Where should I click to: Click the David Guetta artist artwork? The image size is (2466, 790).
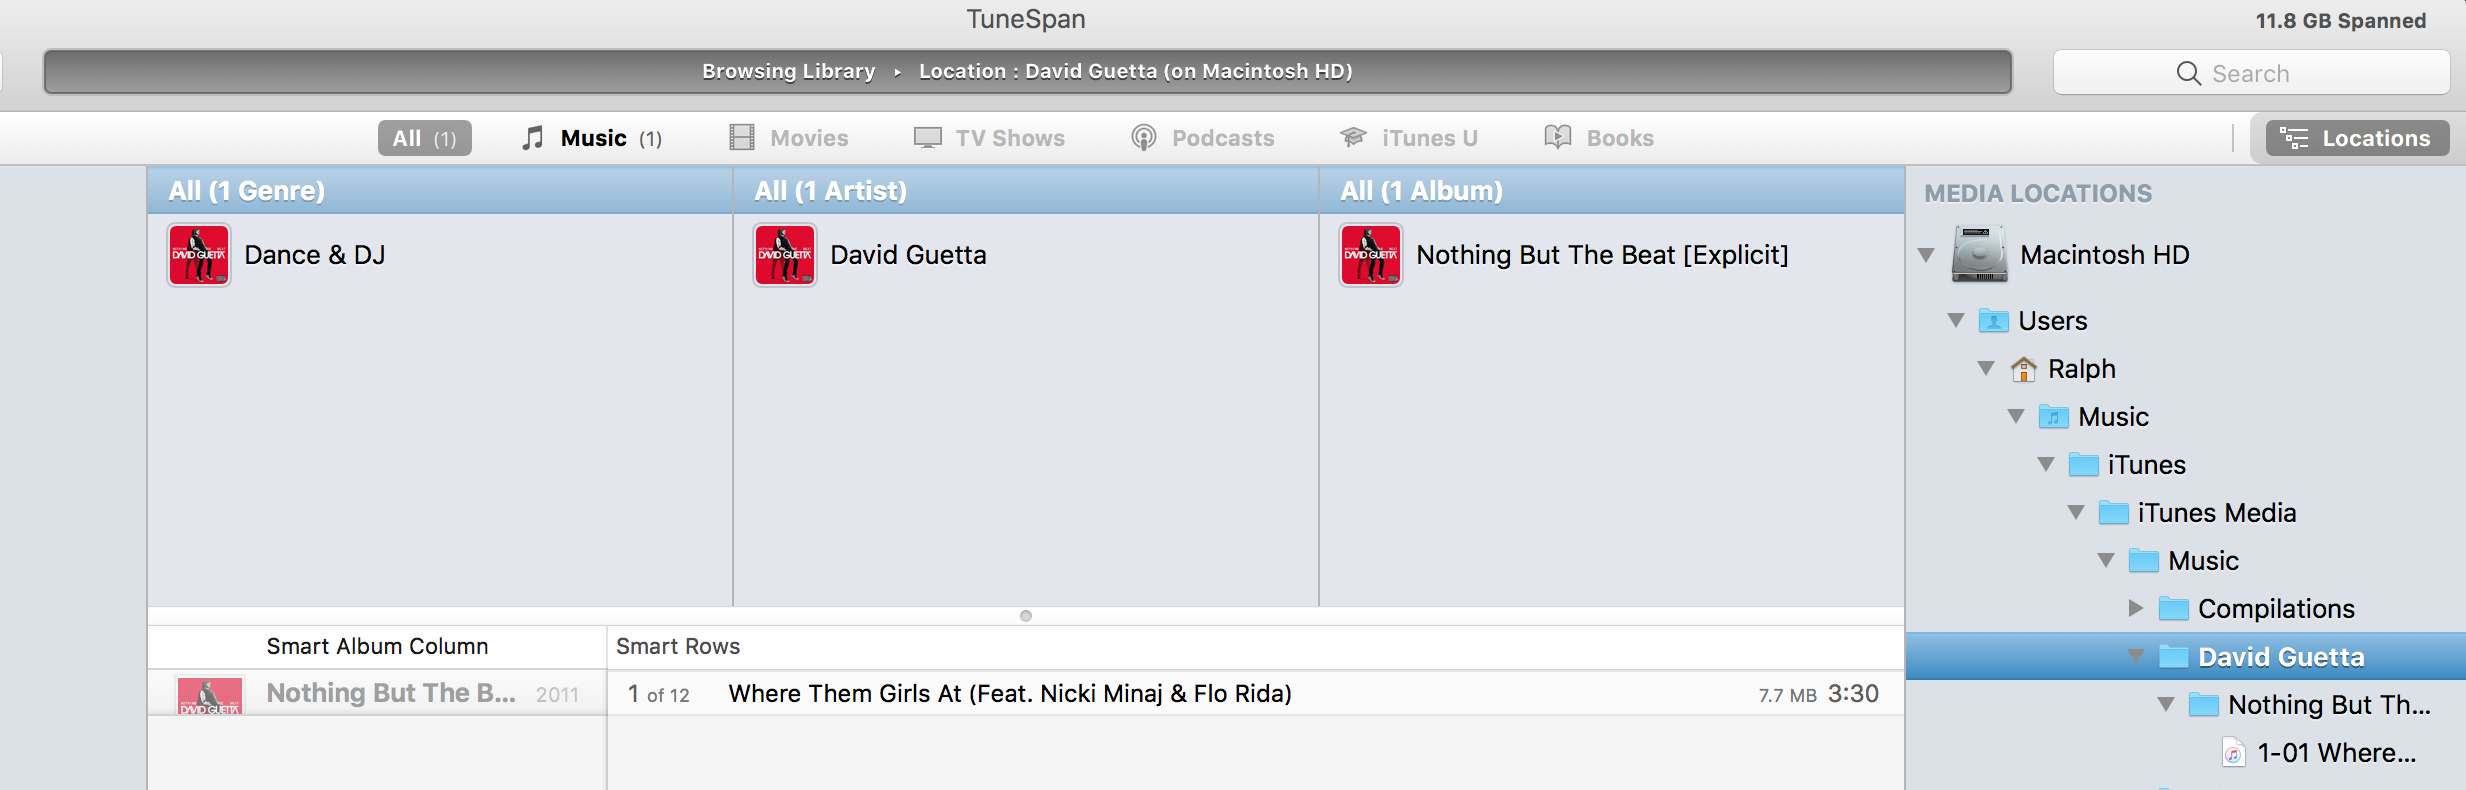[x=785, y=255]
